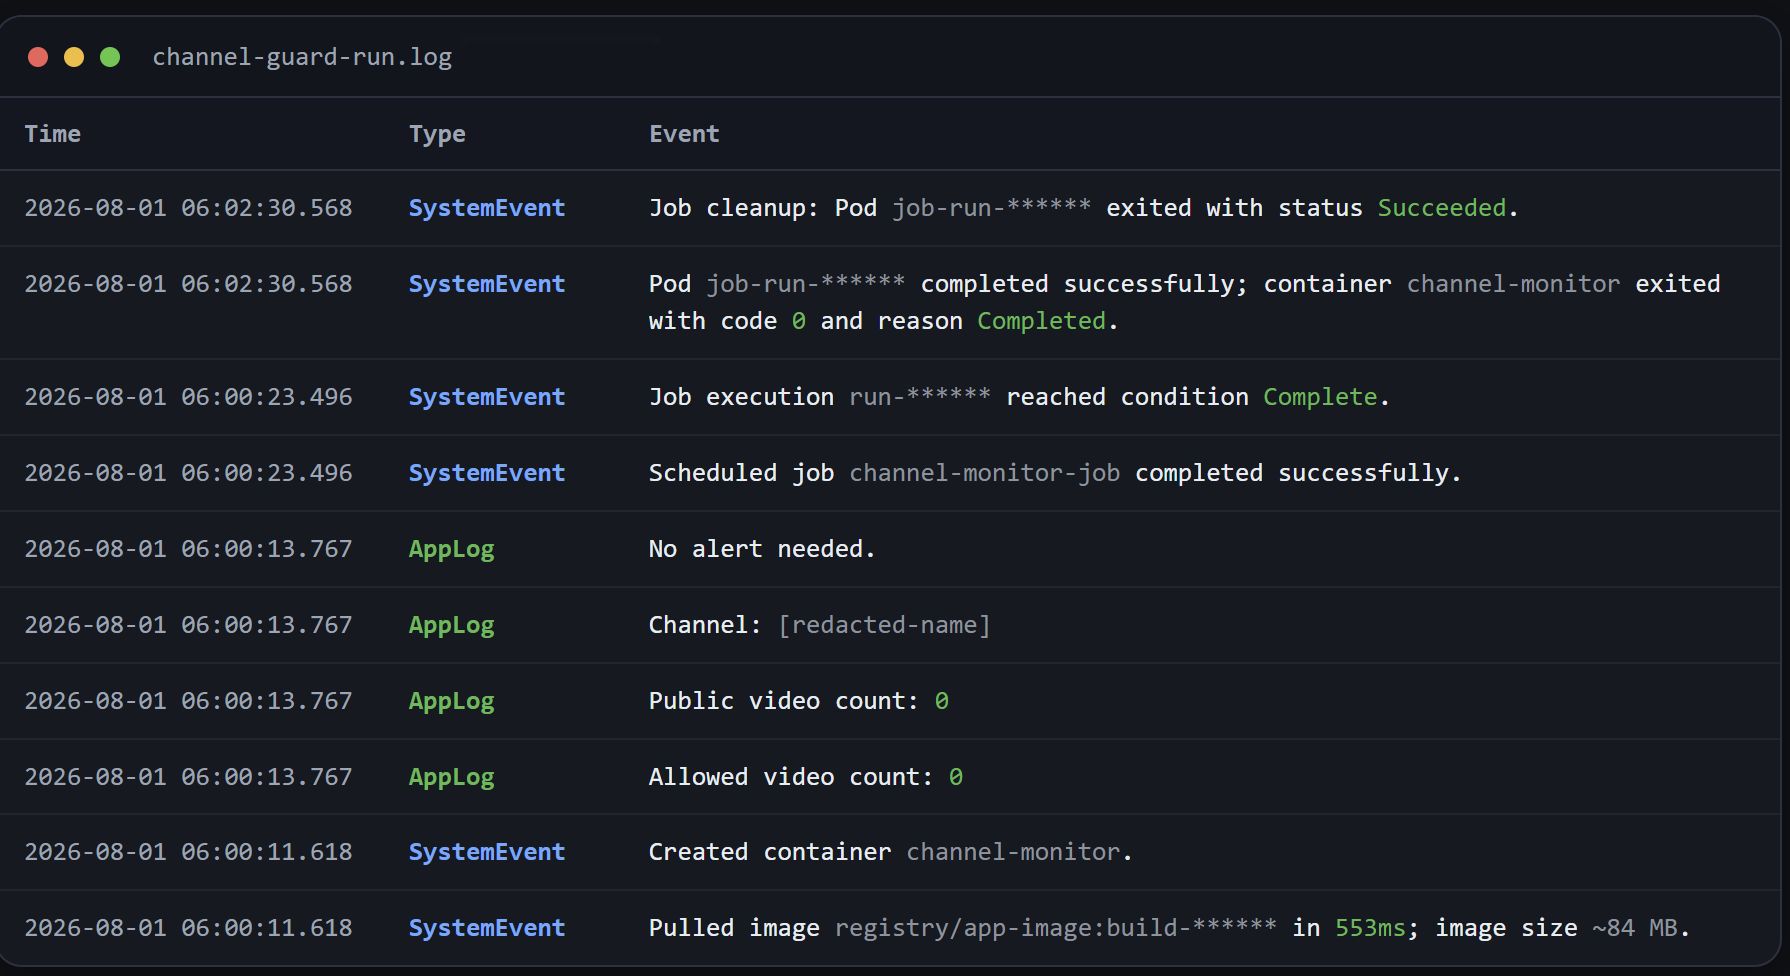The width and height of the screenshot is (1790, 976).
Task: Select the 553ms pull duration
Action: (1370, 928)
